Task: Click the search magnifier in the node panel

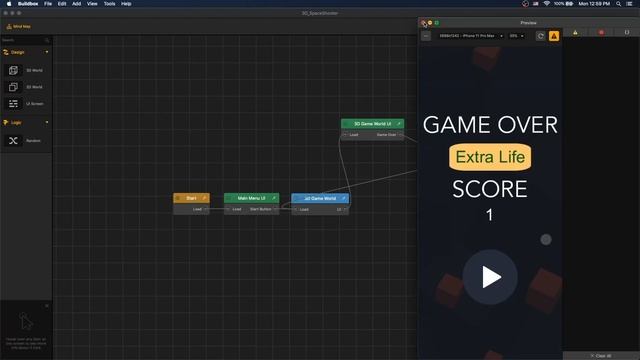Action: 47,40
